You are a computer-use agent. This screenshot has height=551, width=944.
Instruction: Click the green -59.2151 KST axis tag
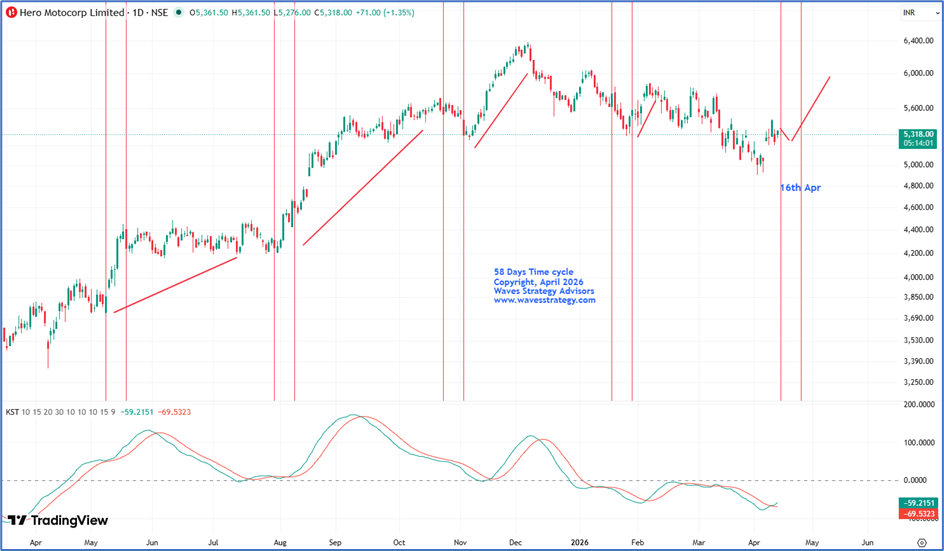point(918,503)
